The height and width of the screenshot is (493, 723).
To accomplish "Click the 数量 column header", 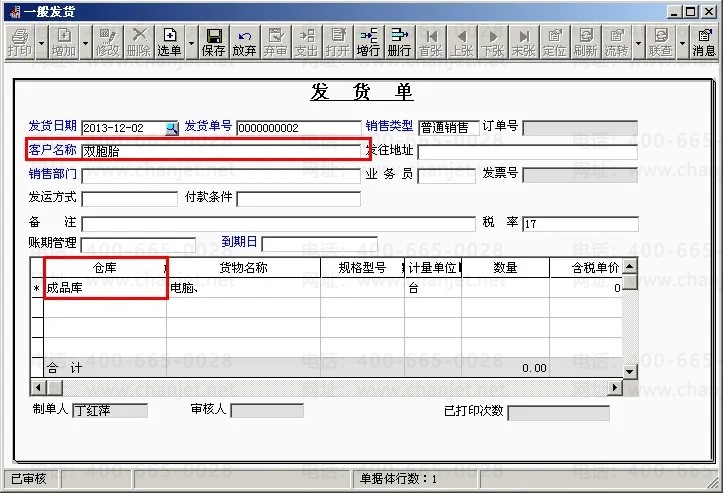I will tap(505, 268).
